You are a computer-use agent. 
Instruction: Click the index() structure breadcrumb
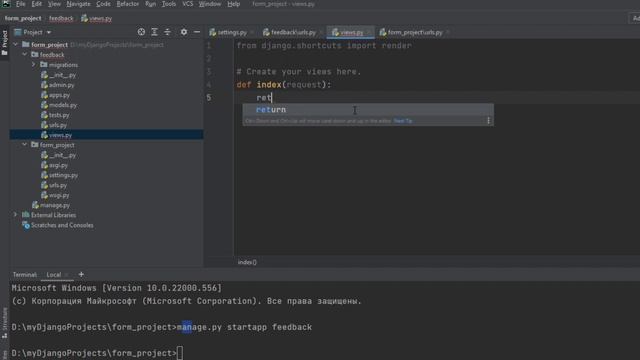click(247, 262)
